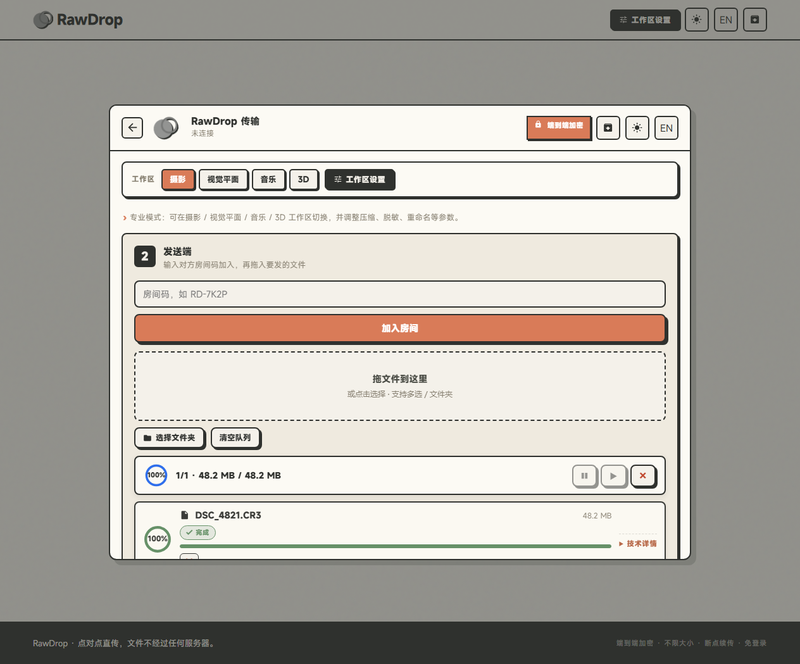Toggle theme via background page sun icon
Viewport: 800px width, 664px height.
pyautogui.click(x=696, y=20)
